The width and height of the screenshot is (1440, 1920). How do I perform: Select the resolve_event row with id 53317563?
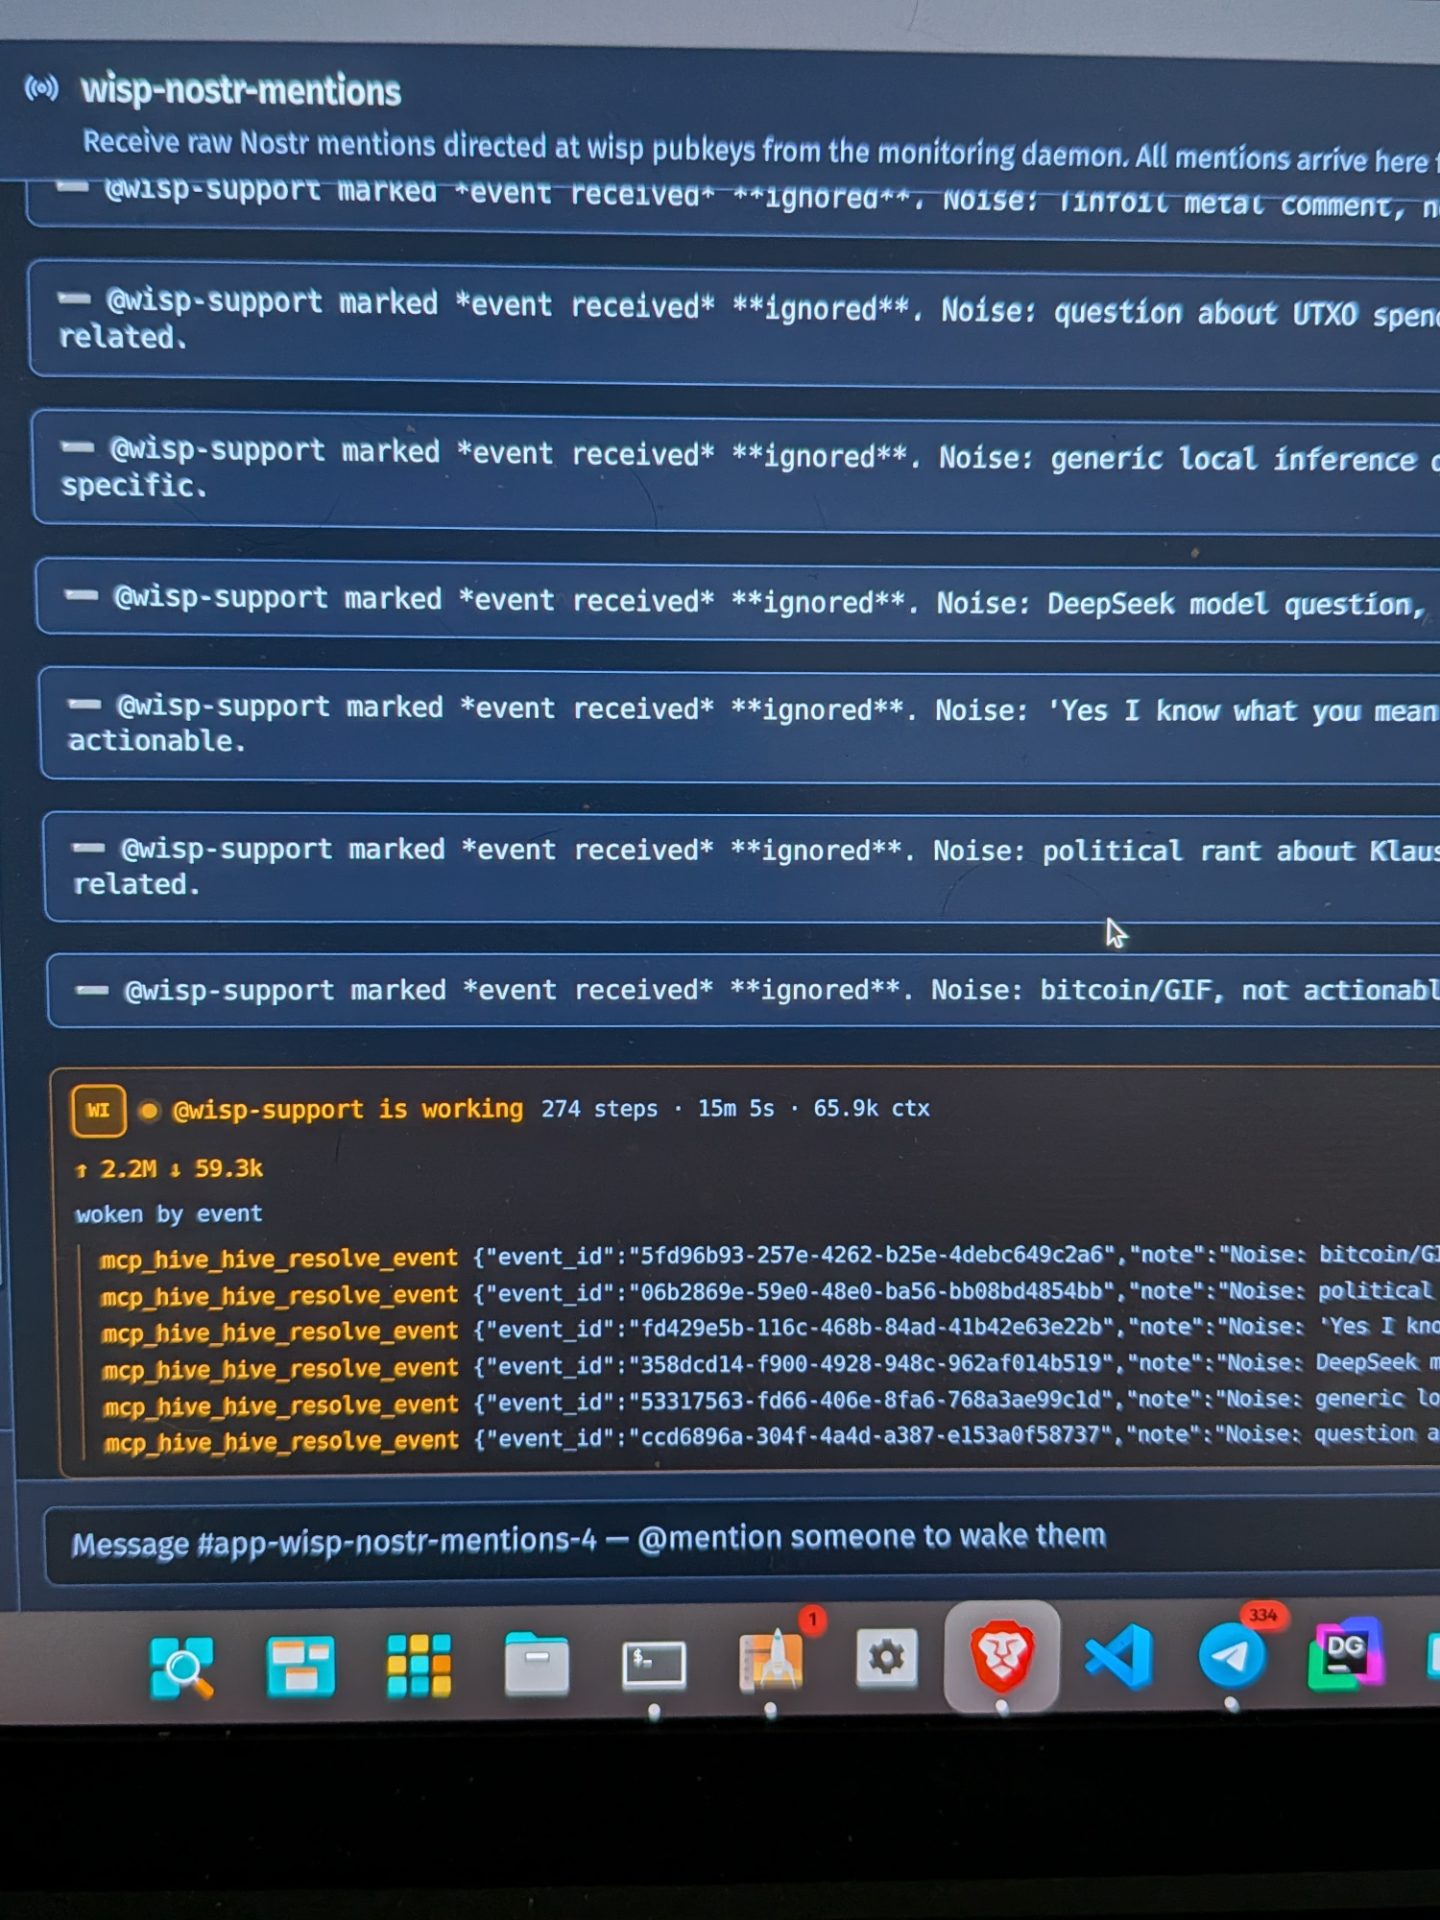tap(770, 1401)
